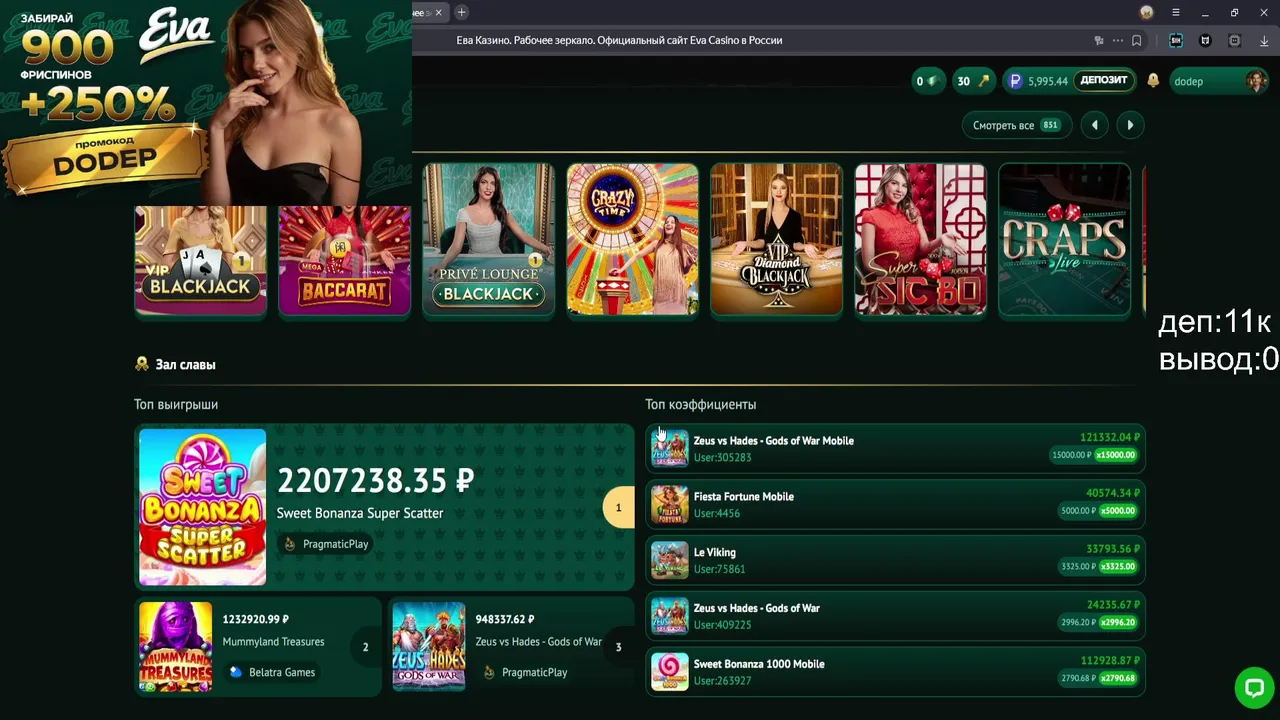1280x720 pixels.
Task: Click the page title in address bar
Action: 619,41
